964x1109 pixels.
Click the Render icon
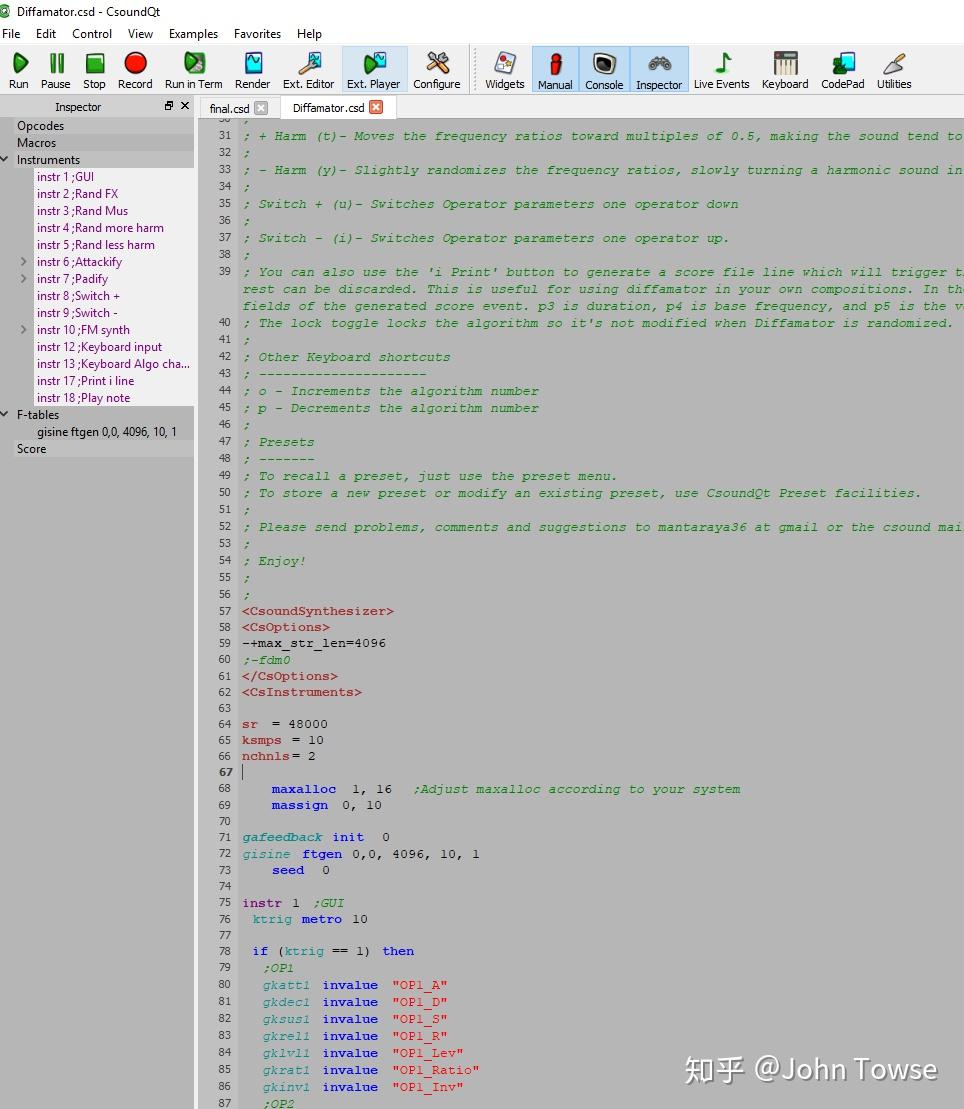point(253,69)
